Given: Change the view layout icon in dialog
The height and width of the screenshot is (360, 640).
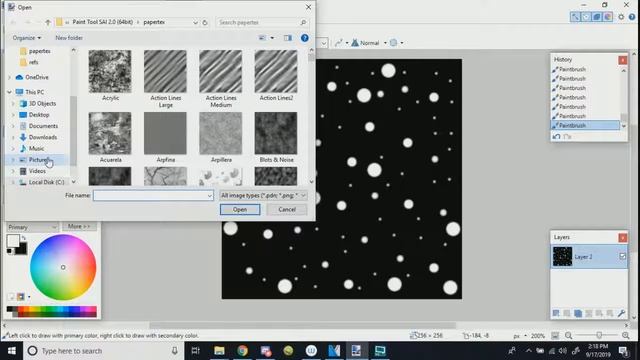Looking at the screenshot, I should [x=262, y=38].
